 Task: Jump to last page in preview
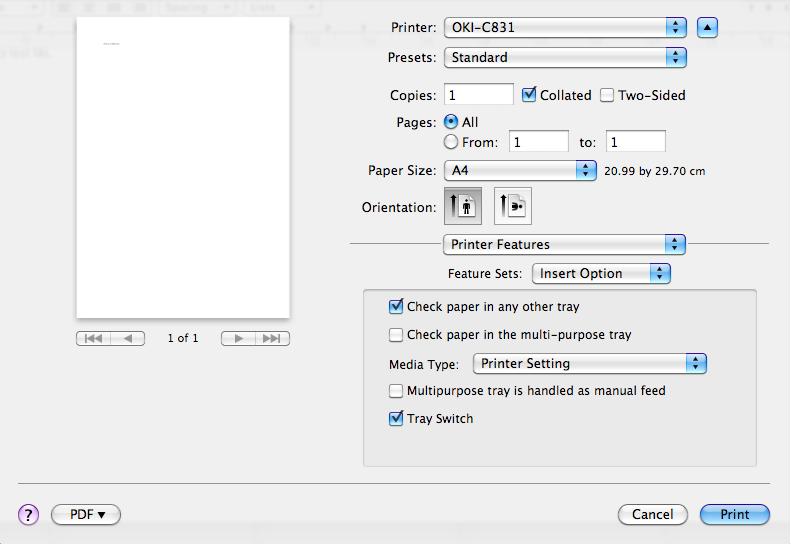pyautogui.click(x=272, y=338)
